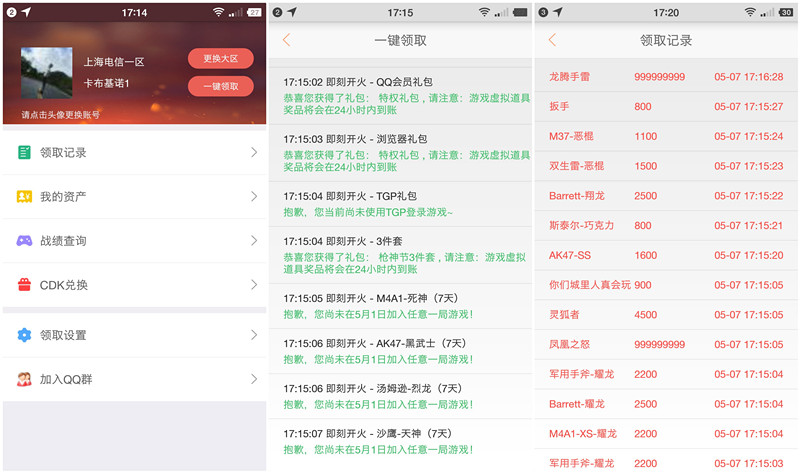800x473 pixels.
Task: Select the 你们城里人真会玩 record row
Action: pyautogui.click(x=666, y=285)
